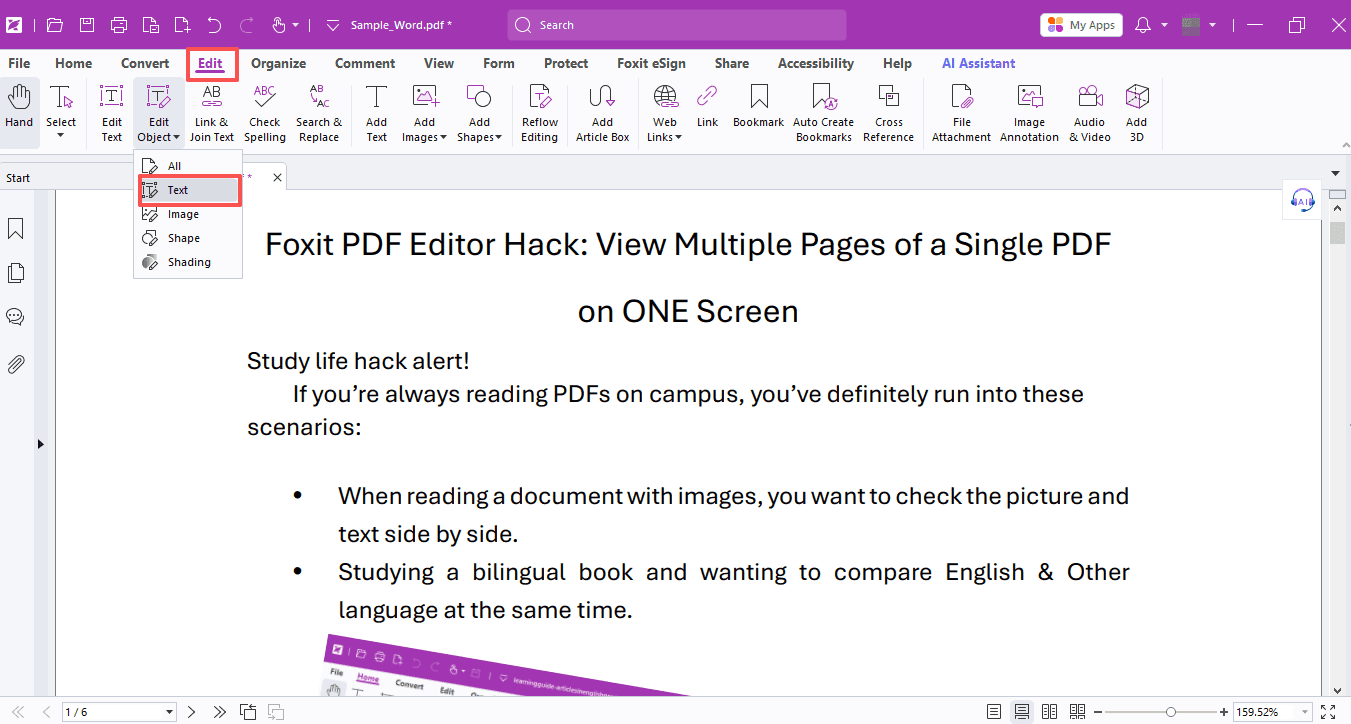Open the Bookmarks side panel
The image size is (1351, 724).
click(x=16, y=229)
